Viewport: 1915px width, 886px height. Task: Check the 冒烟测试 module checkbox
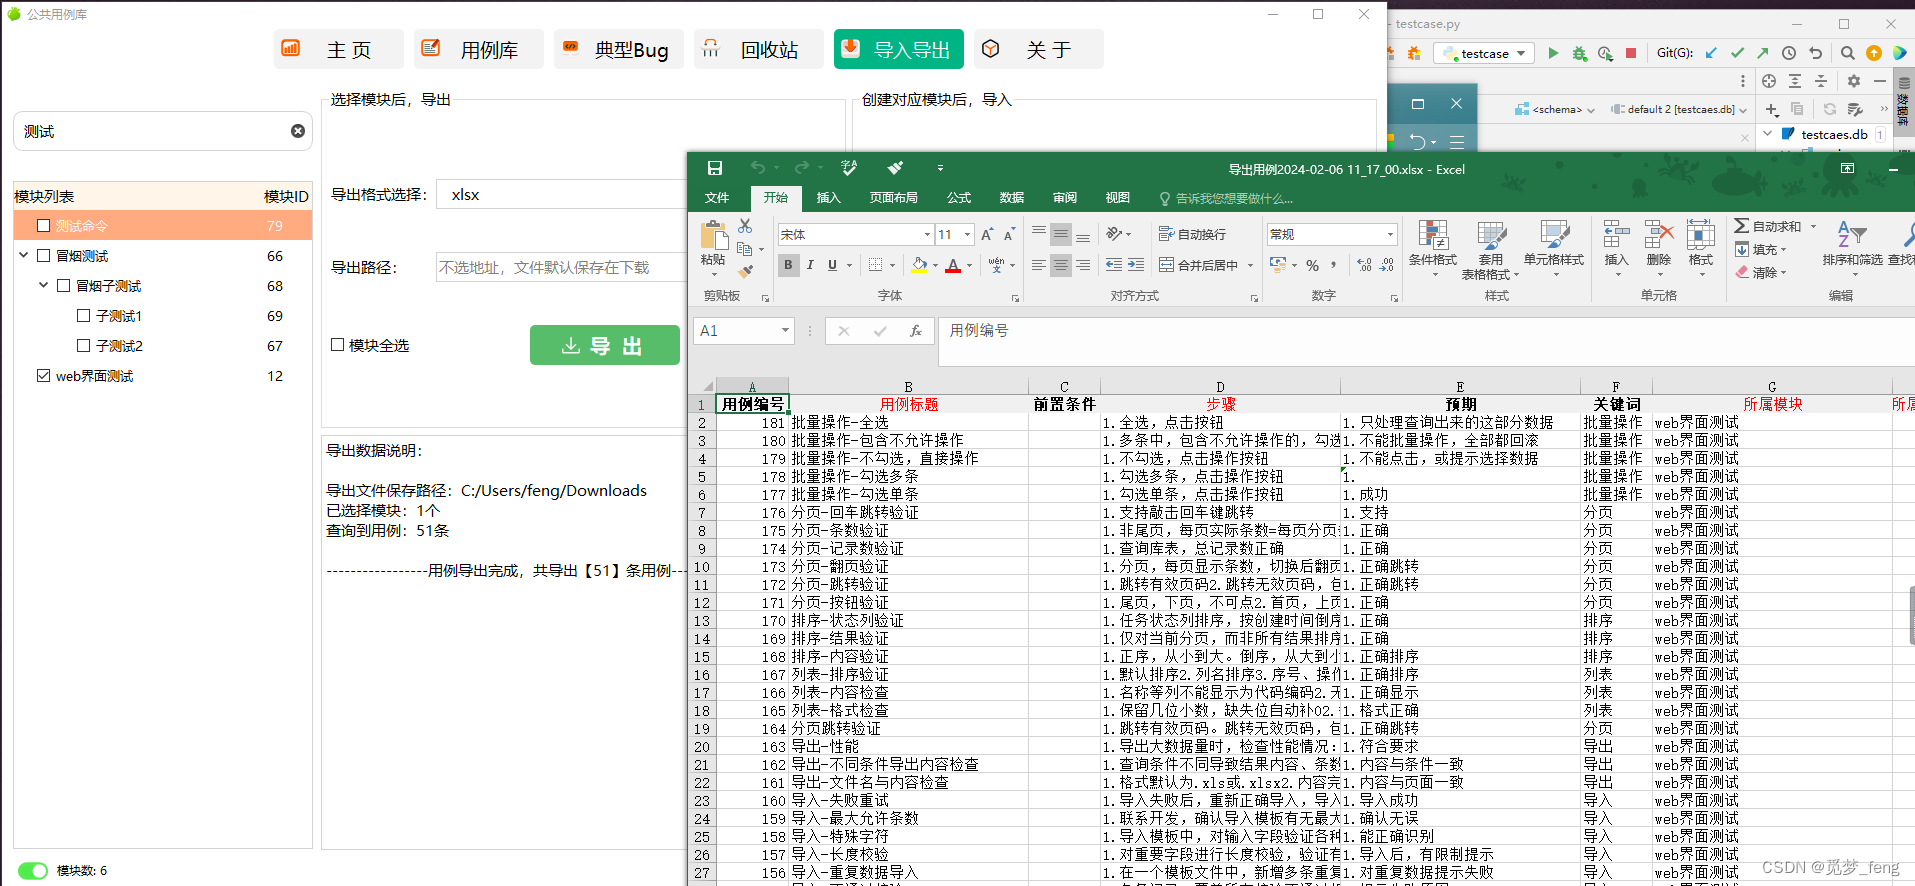click(x=43, y=256)
